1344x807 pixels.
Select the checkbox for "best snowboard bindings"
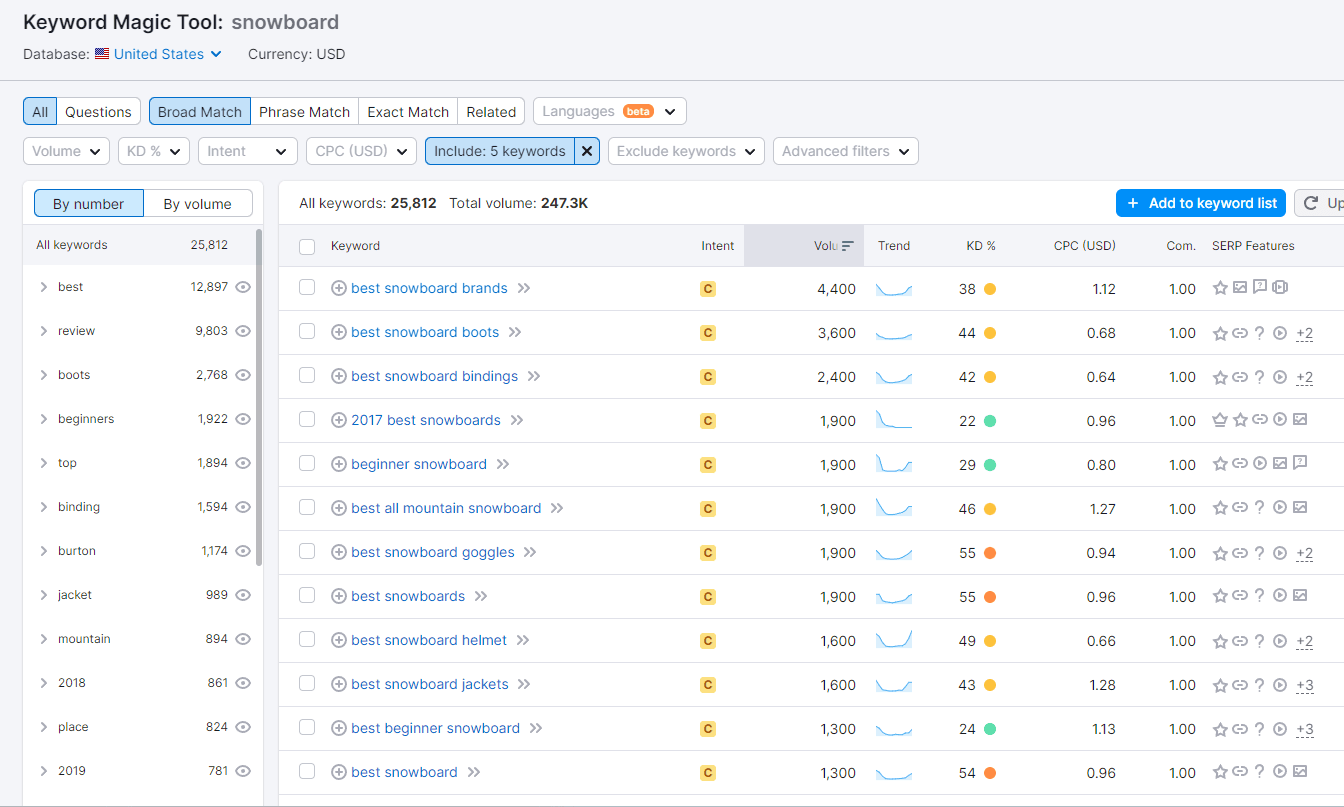coord(307,375)
